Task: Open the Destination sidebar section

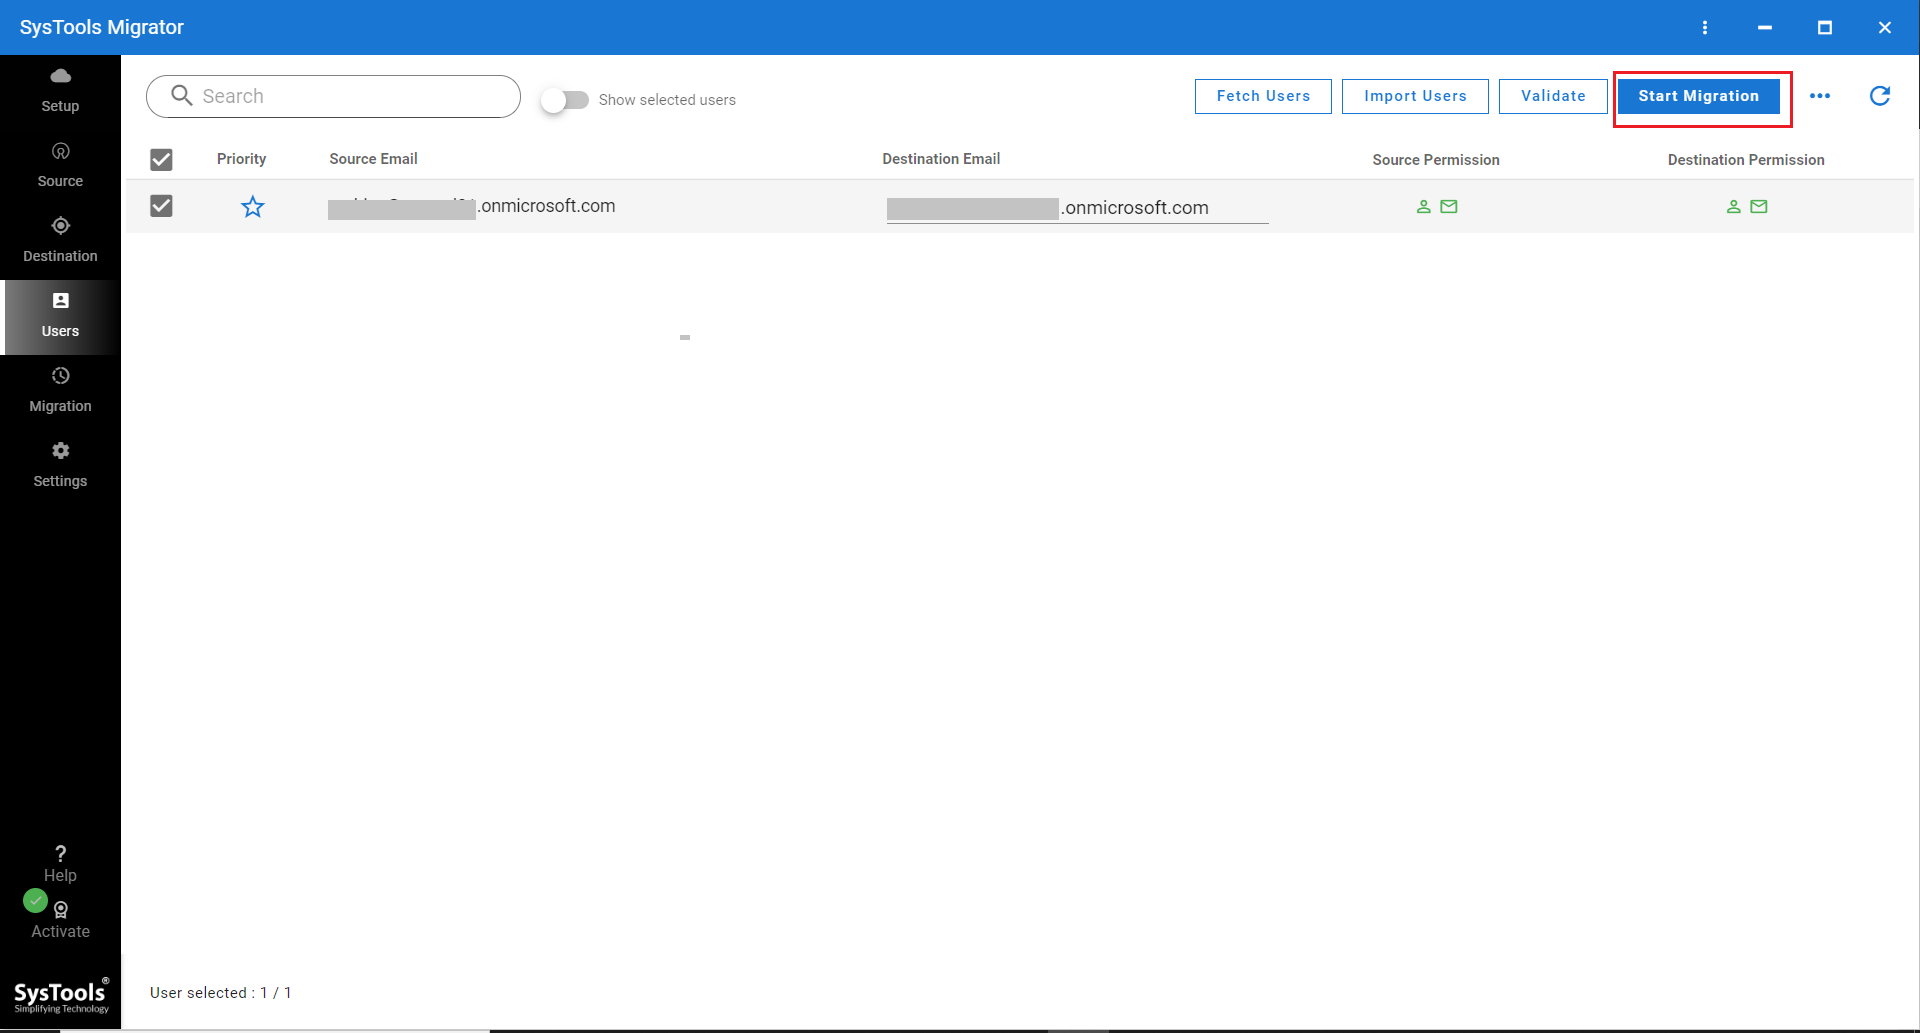Action: click(x=60, y=241)
